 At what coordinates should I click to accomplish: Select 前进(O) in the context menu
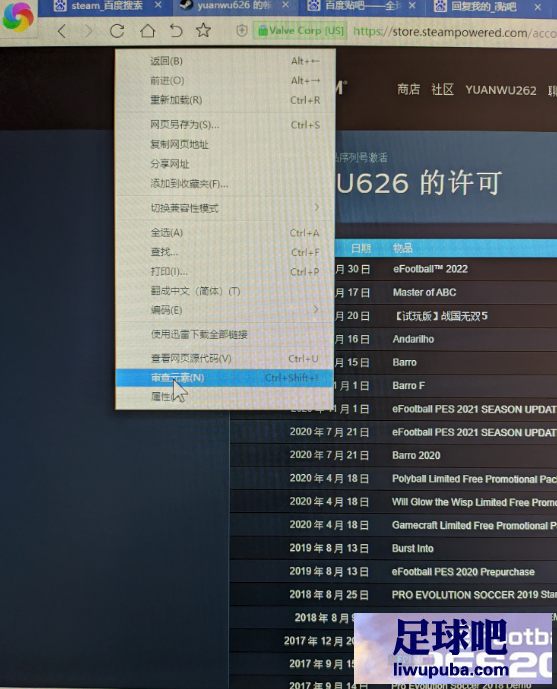tap(224, 81)
